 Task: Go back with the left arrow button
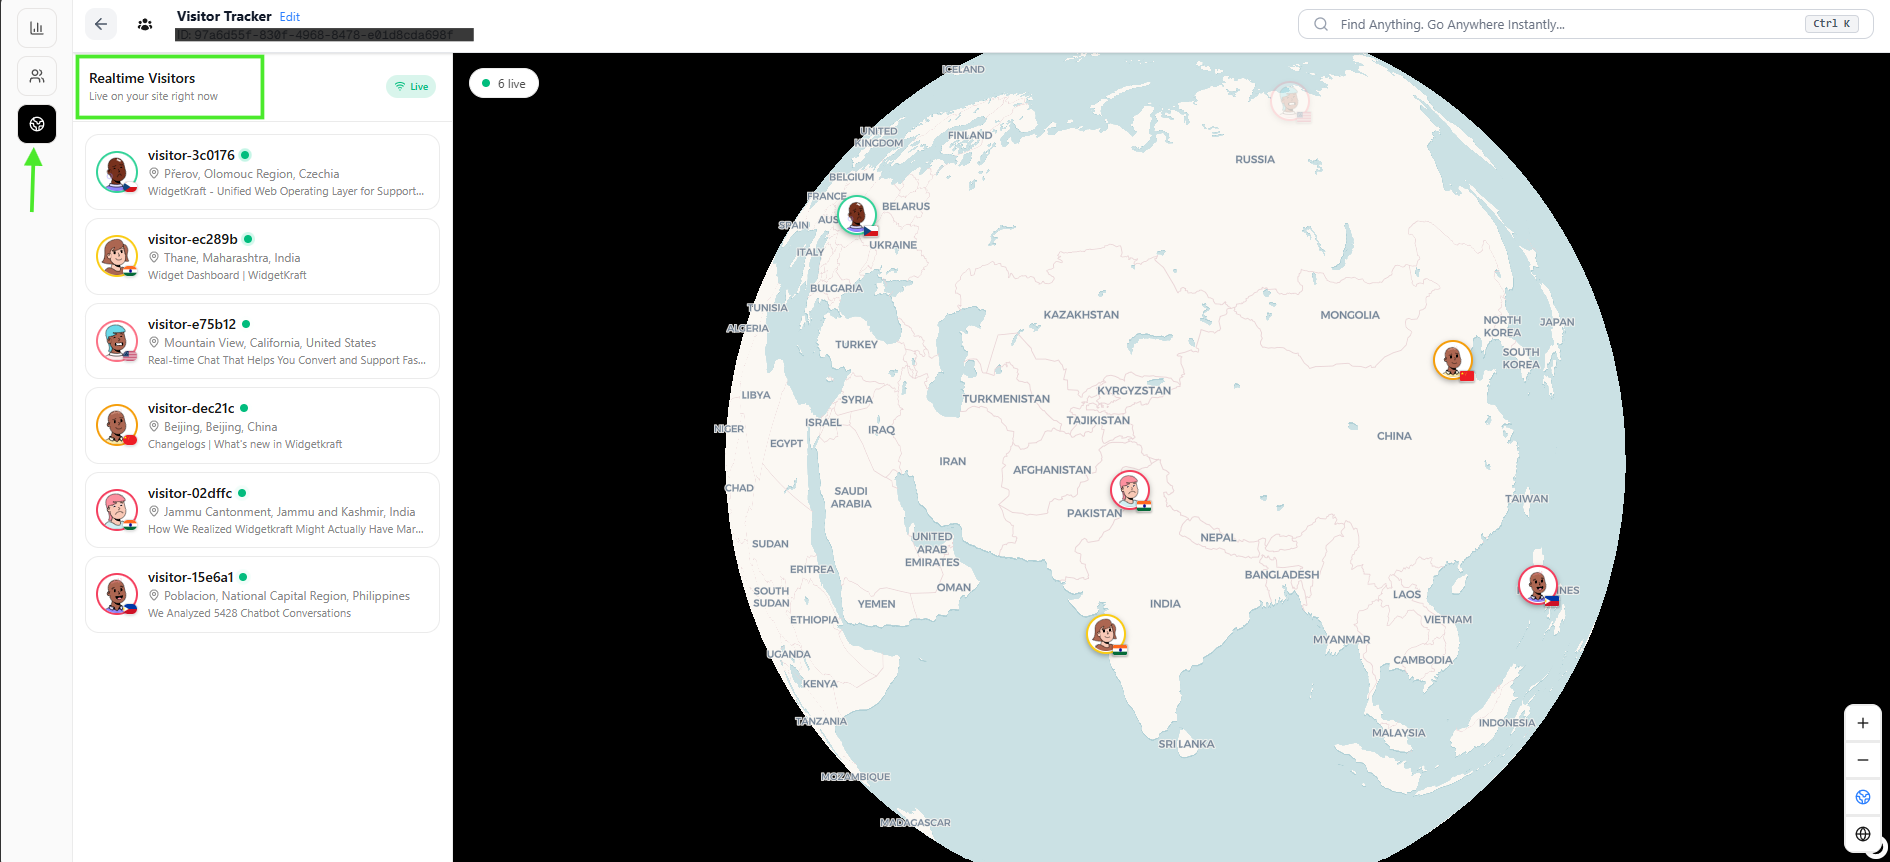(101, 24)
